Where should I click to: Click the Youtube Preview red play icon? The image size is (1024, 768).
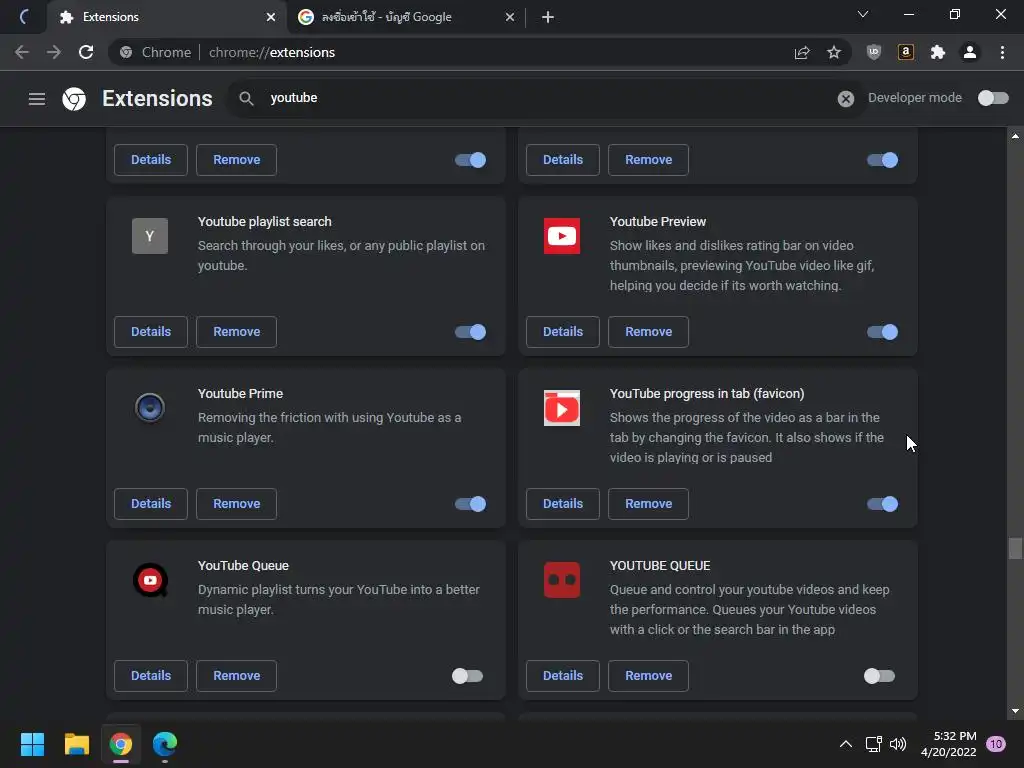pos(562,236)
